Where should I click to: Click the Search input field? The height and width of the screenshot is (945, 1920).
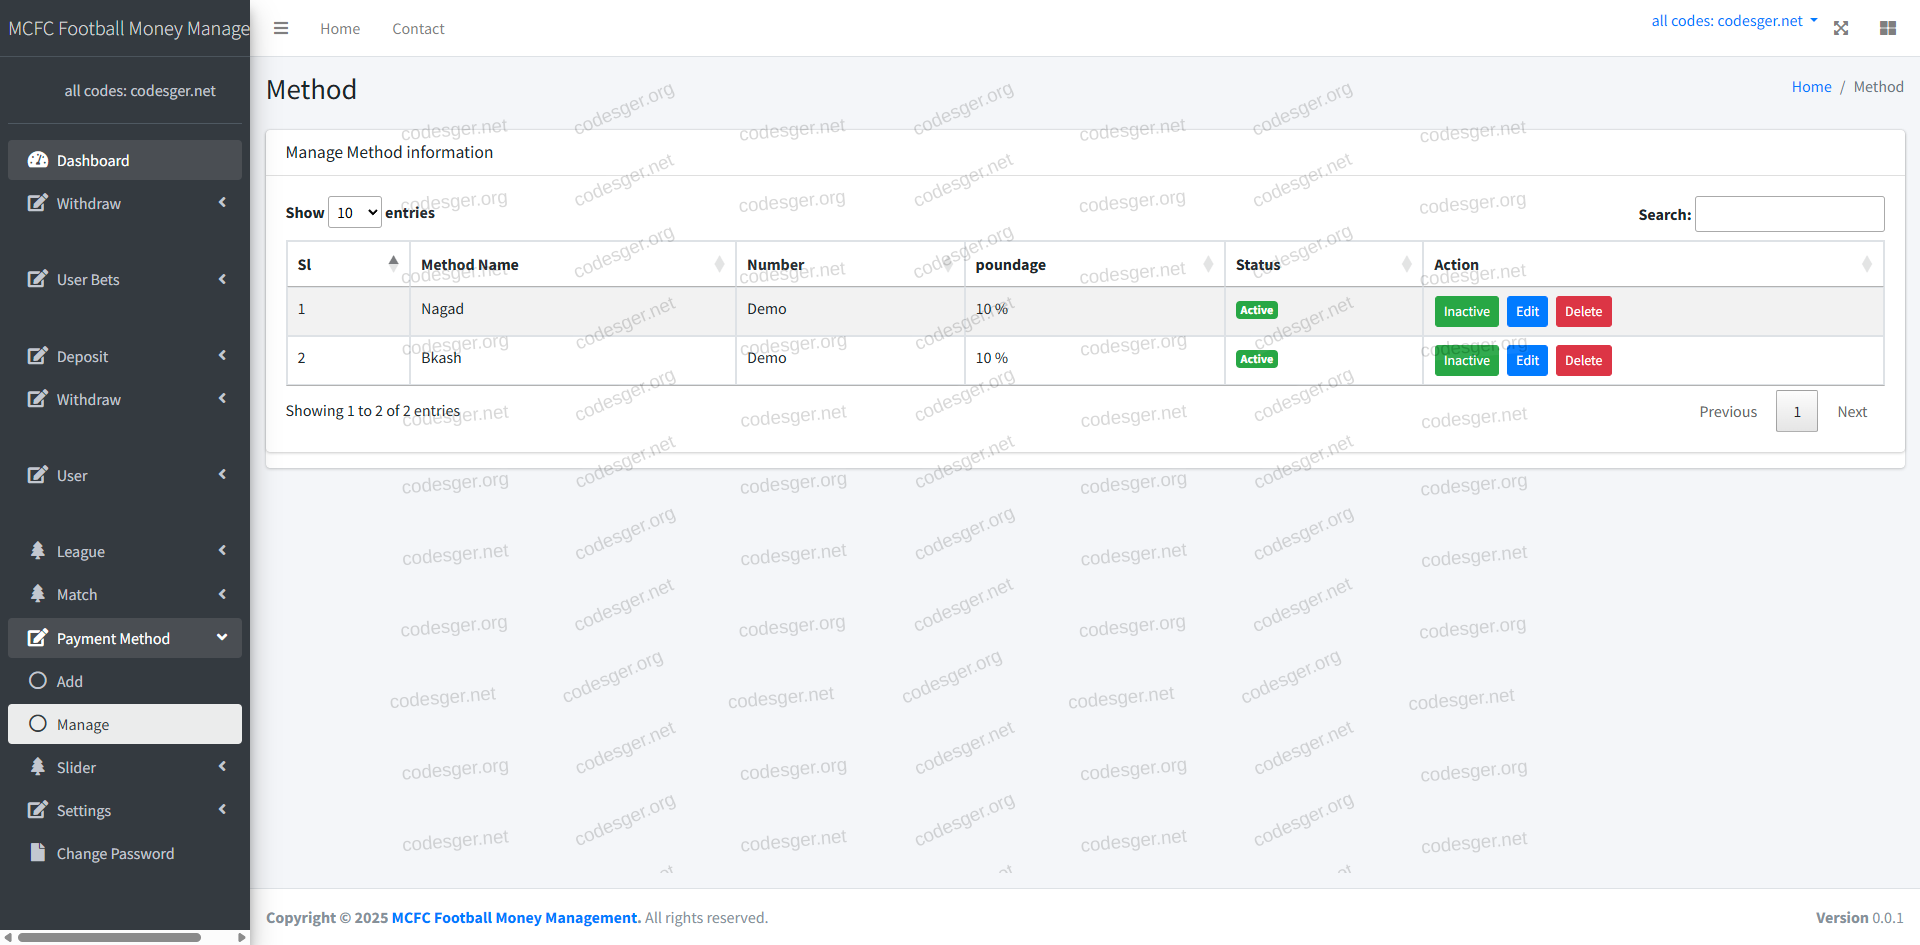pyautogui.click(x=1789, y=214)
